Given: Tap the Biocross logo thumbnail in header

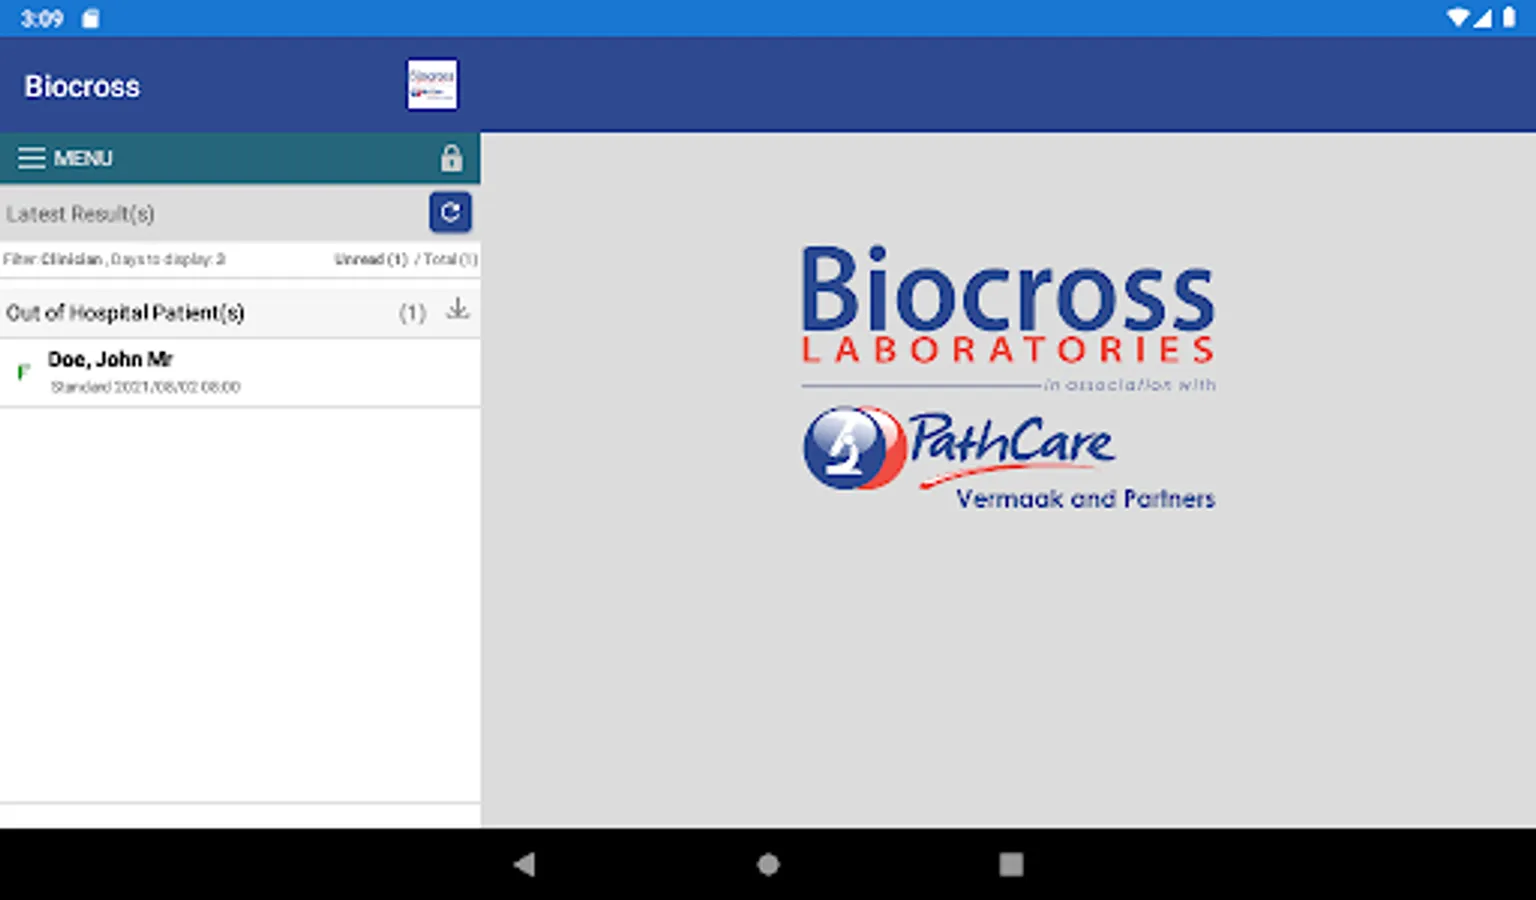Looking at the screenshot, I should click(x=432, y=84).
